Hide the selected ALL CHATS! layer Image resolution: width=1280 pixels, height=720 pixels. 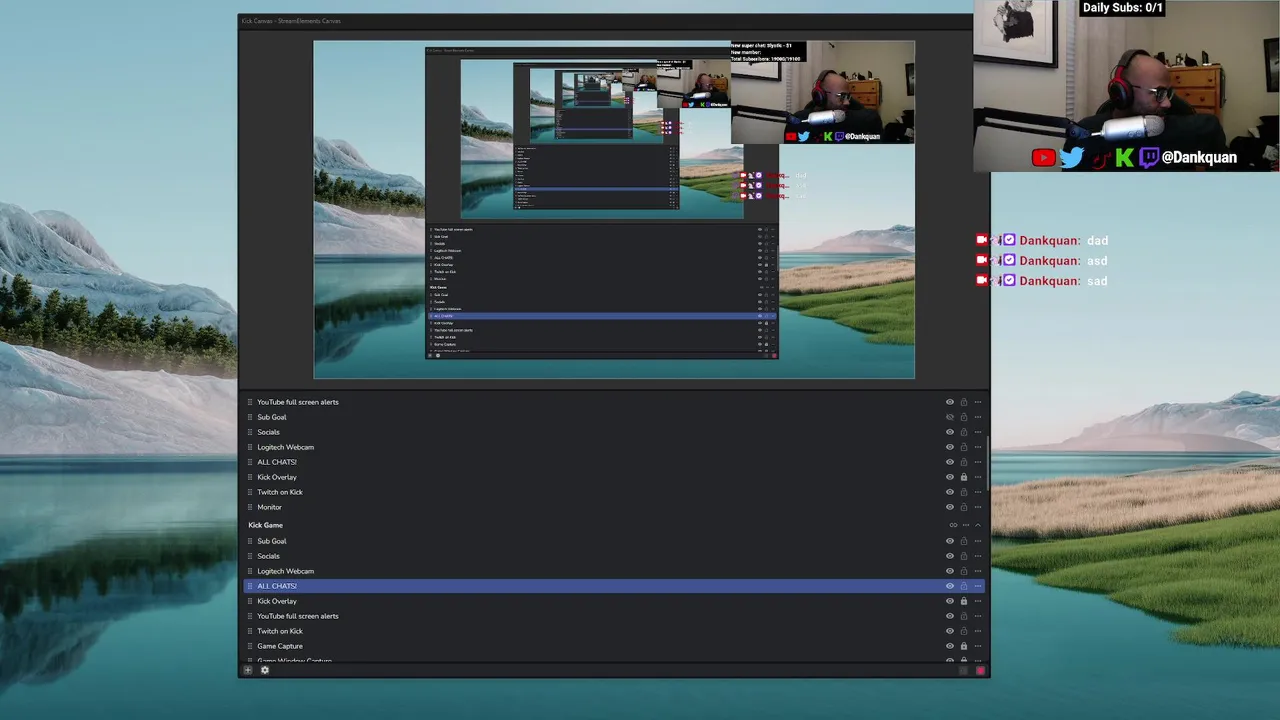pos(950,586)
